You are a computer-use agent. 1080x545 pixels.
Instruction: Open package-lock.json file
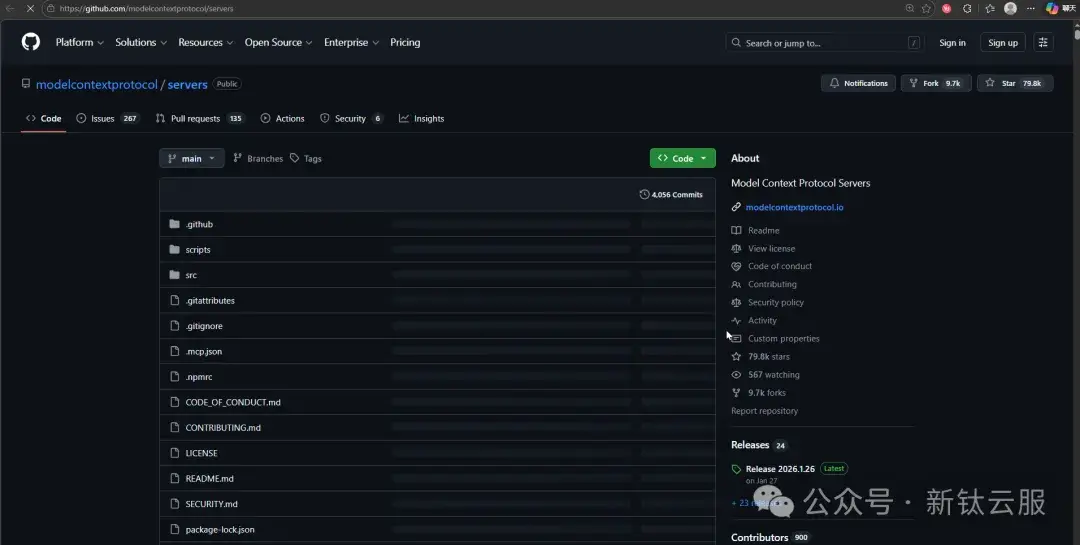pos(220,530)
